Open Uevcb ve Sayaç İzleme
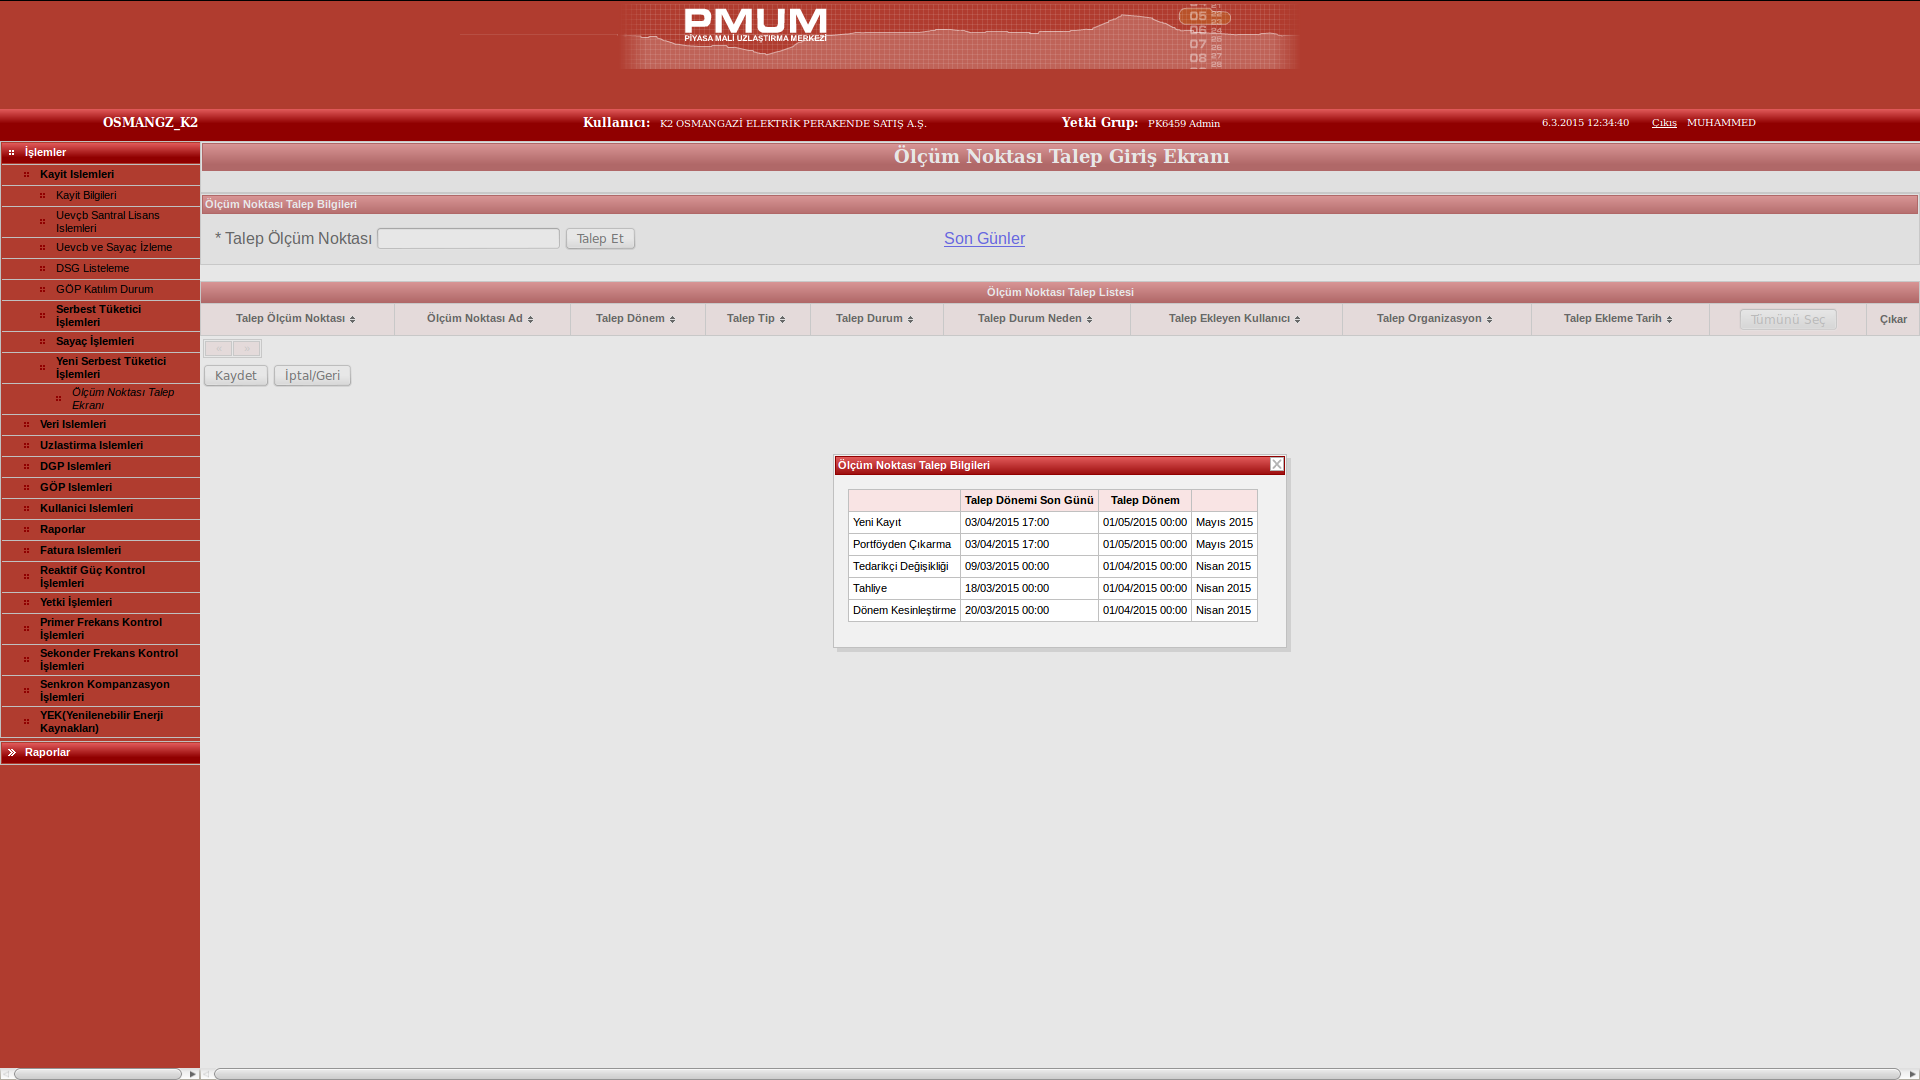Image resolution: width=1920 pixels, height=1080 pixels. point(114,248)
